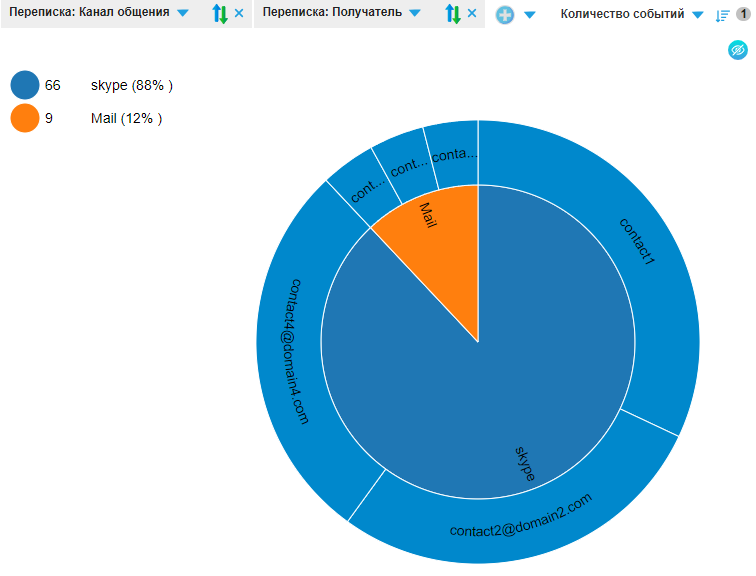Open the Количество событий dropdown

[698, 15]
